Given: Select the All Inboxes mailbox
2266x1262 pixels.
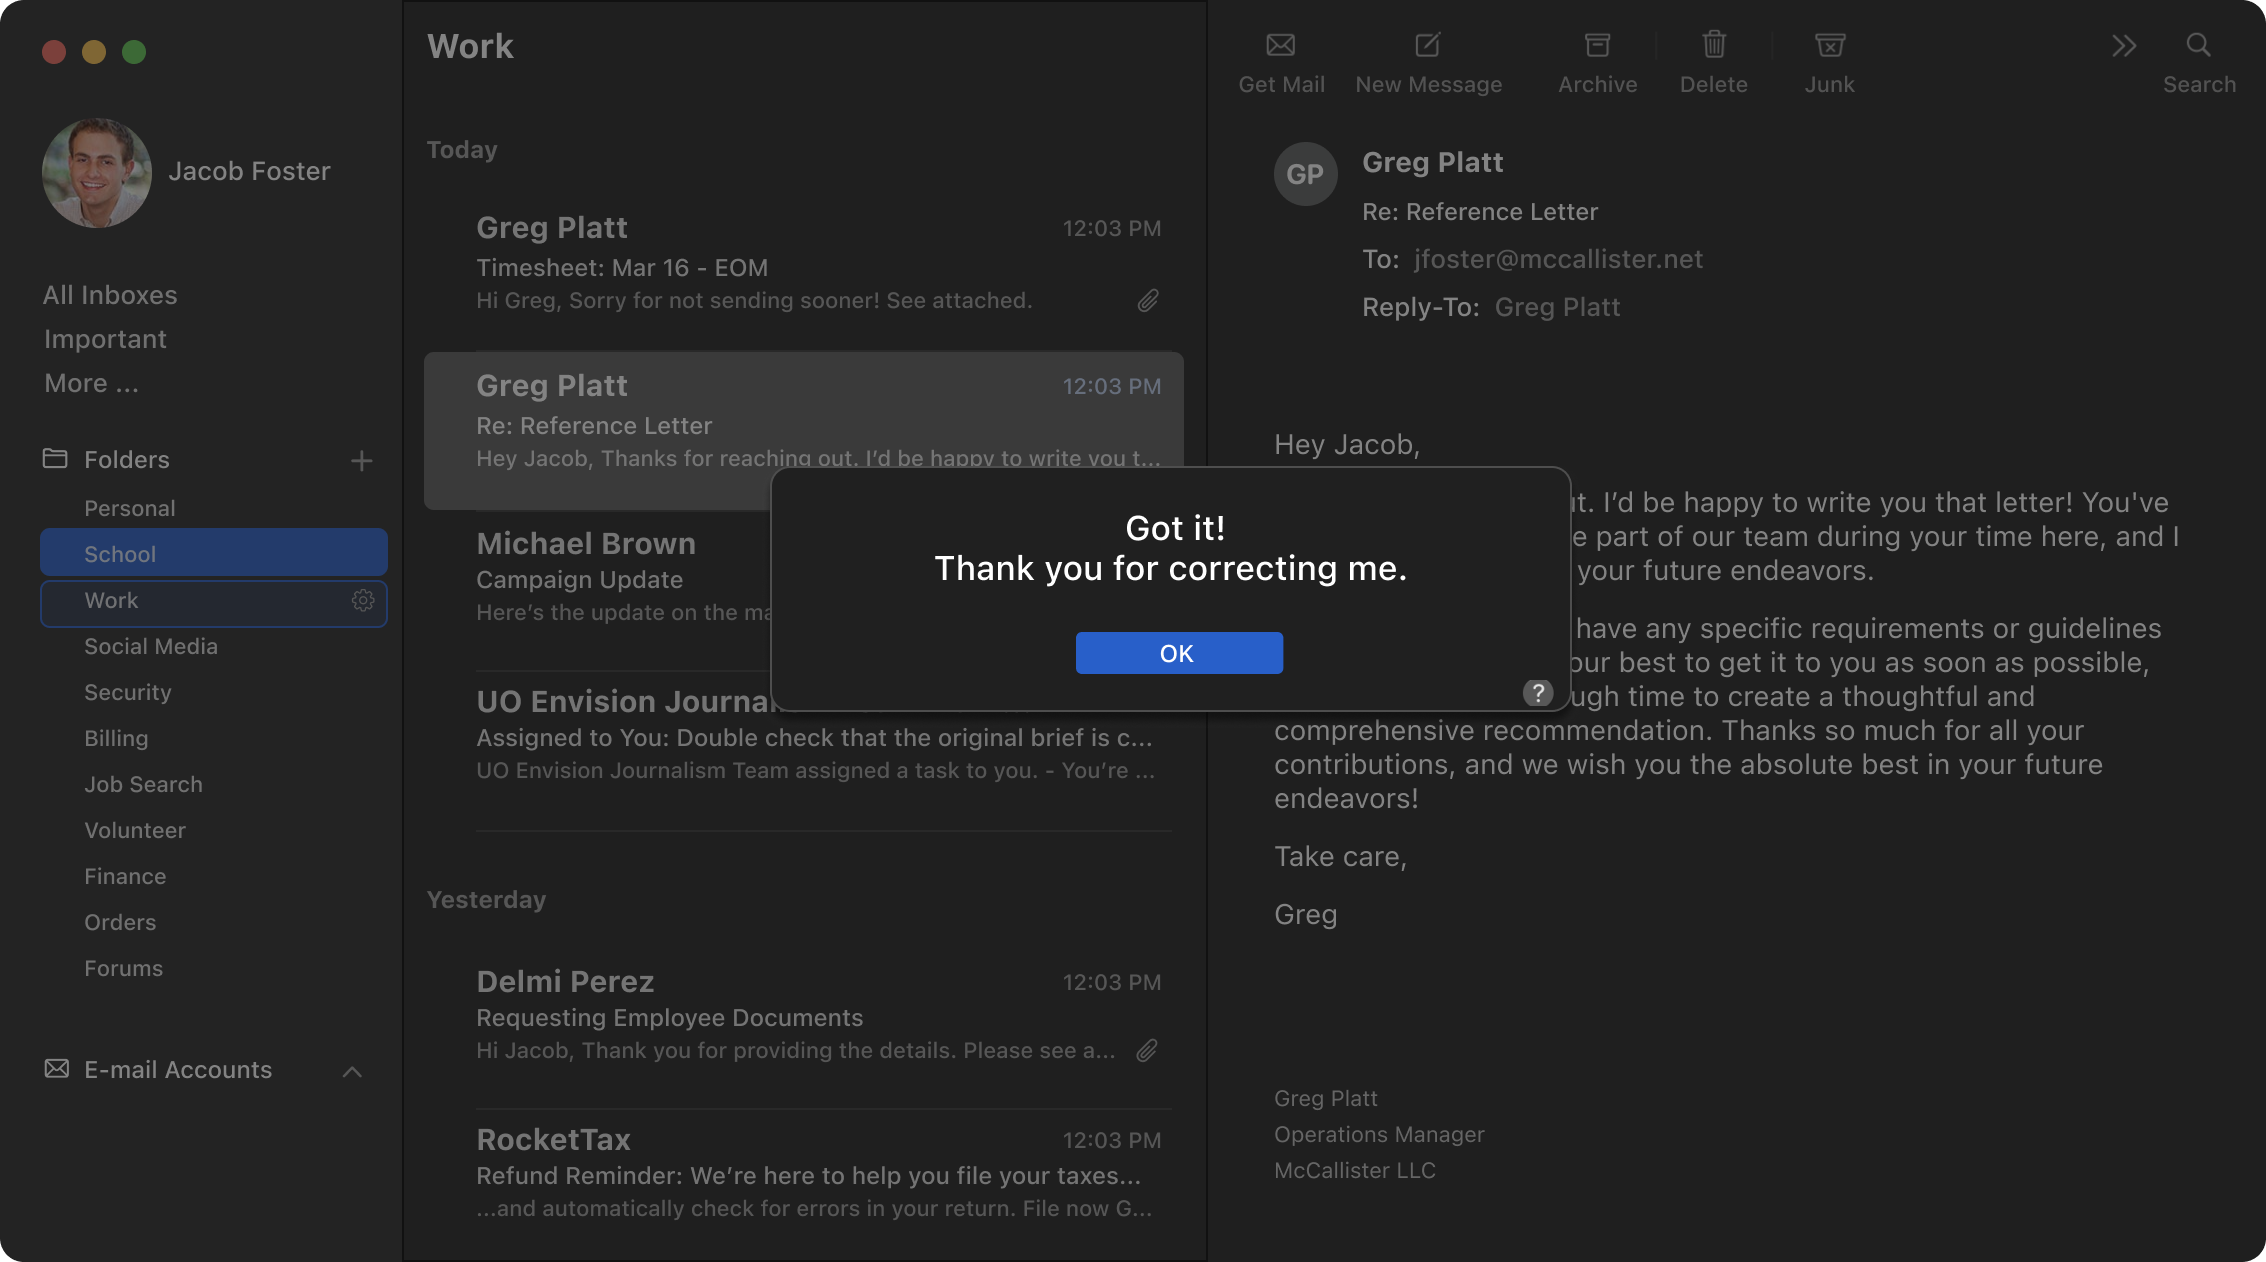Looking at the screenshot, I should (110, 295).
